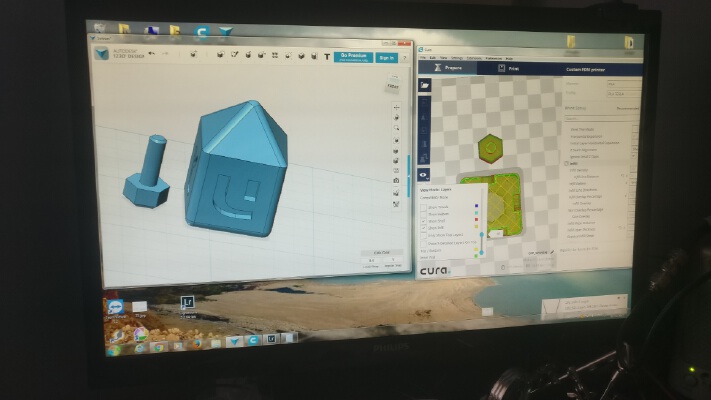711x400 pixels.
Task: Select the bolt handle model in 123D
Action: [147, 172]
